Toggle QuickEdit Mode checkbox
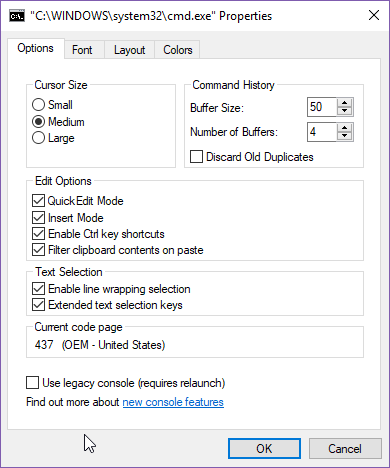Screen dimensions: 390x468 (x=38, y=201)
